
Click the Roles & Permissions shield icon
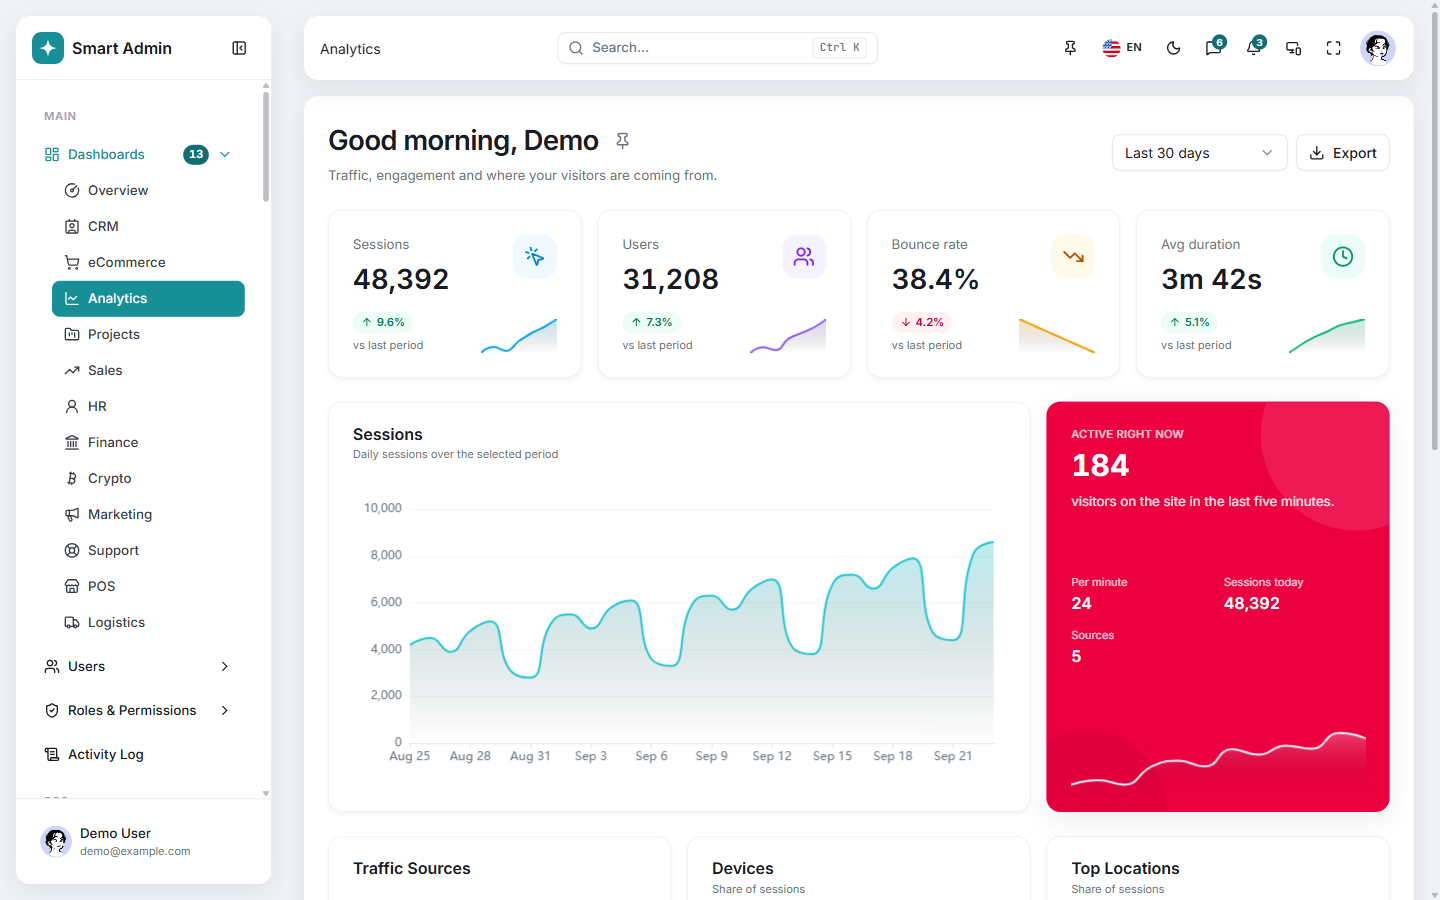point(52,710)
